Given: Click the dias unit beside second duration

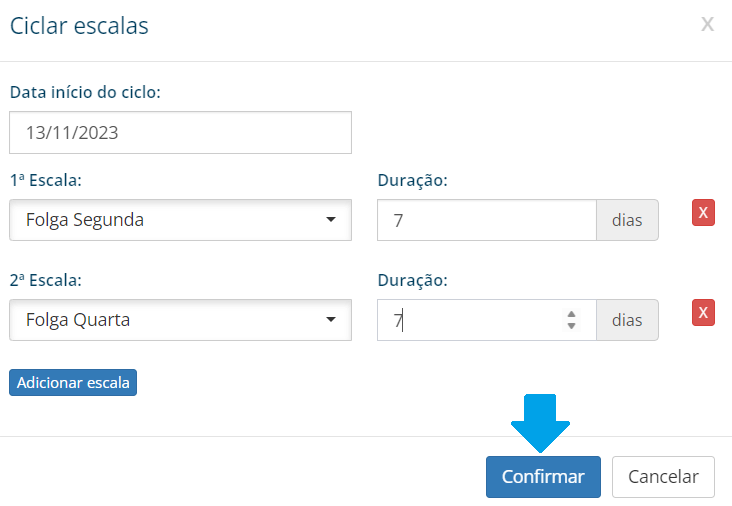Looking at the screenshot, I should (627, 320).
